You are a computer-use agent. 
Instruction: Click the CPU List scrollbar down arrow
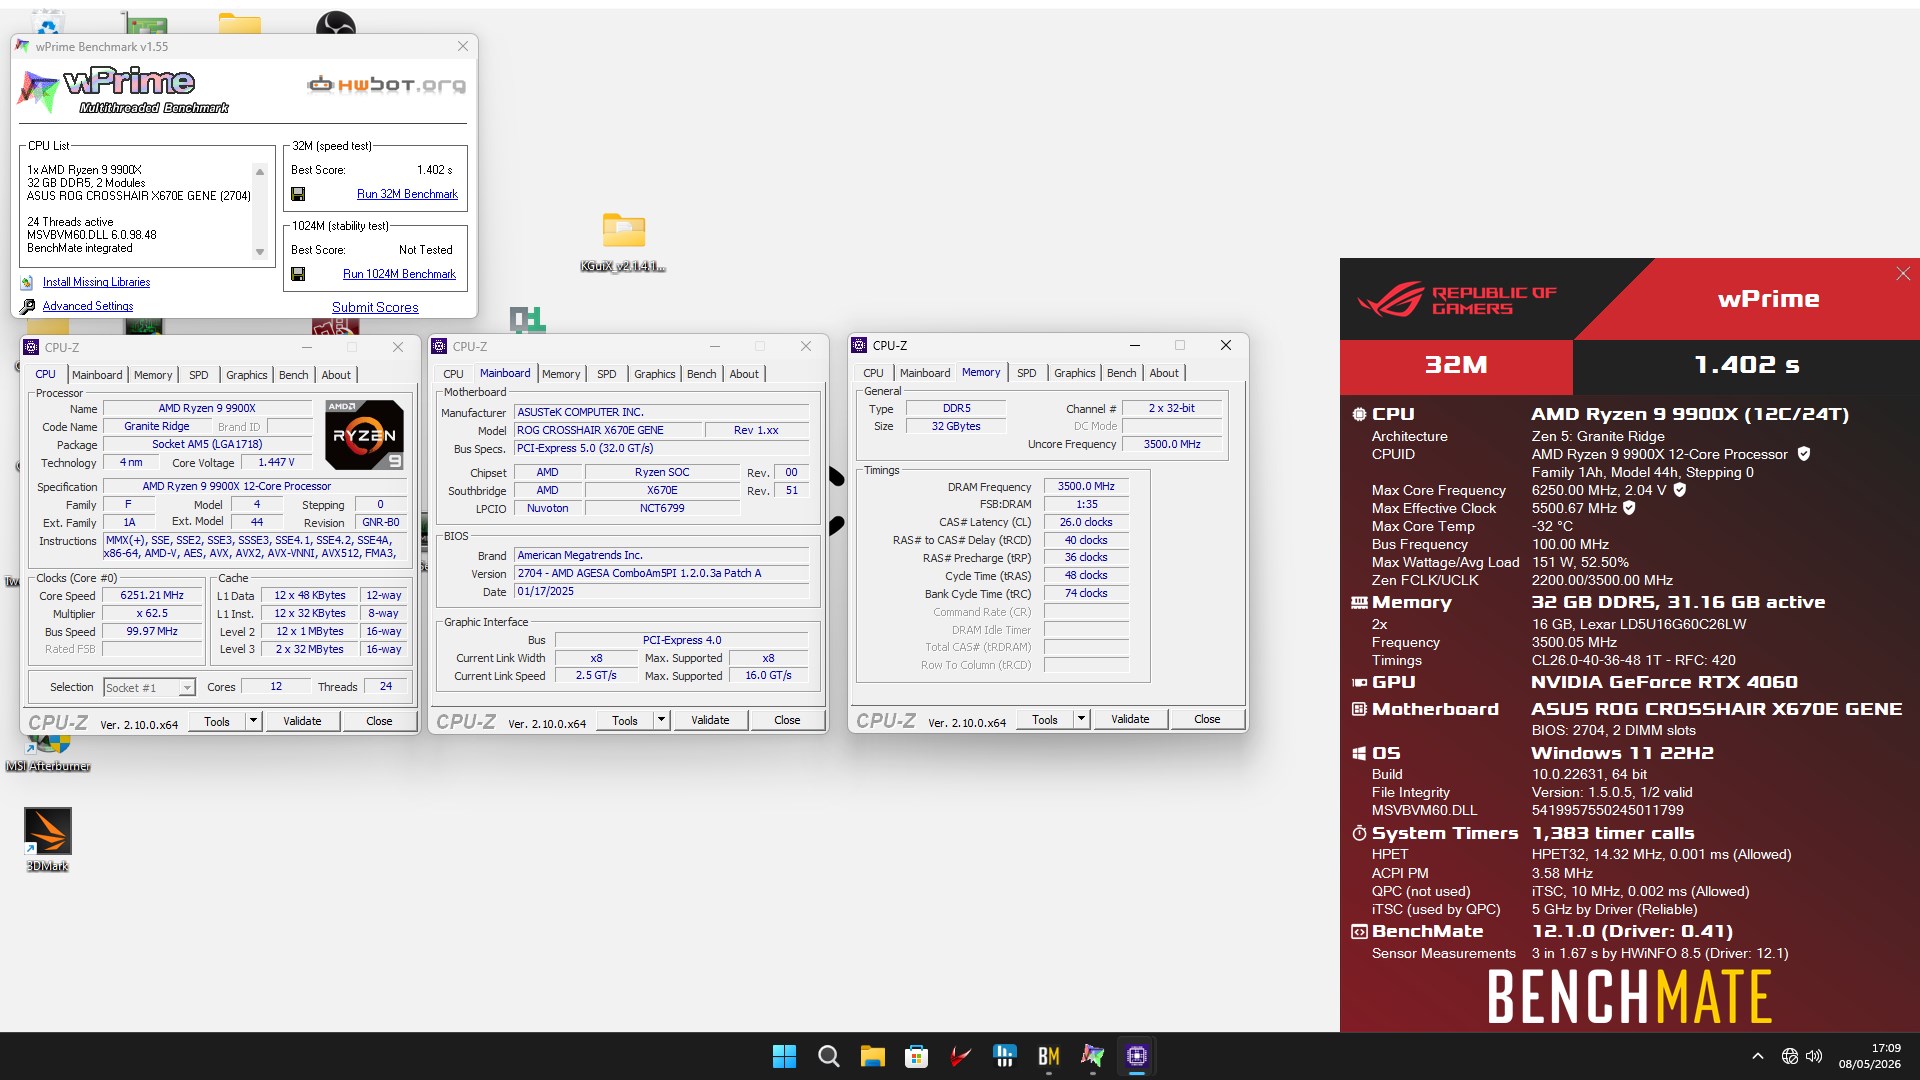(x=260, y=253)
